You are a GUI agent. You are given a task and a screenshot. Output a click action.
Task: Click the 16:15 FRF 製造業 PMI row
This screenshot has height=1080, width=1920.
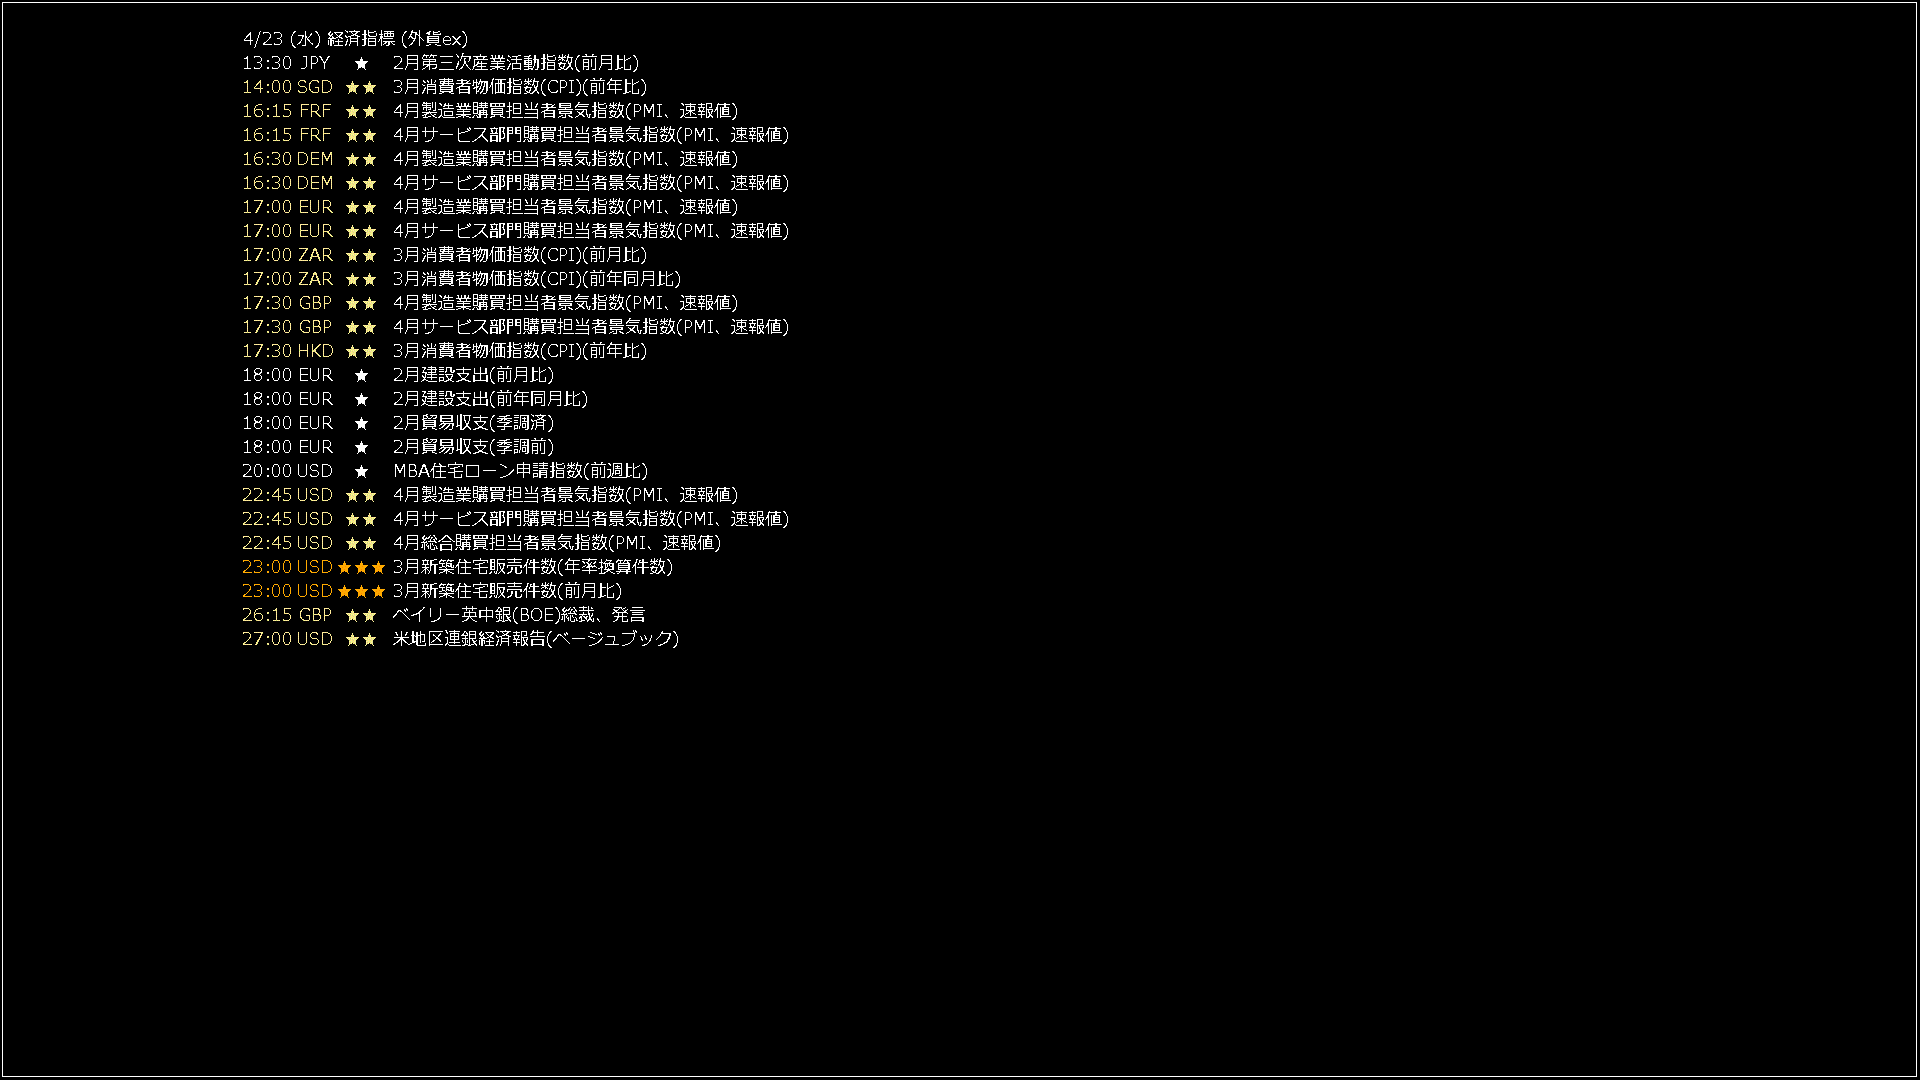click(x=490, y=111)
